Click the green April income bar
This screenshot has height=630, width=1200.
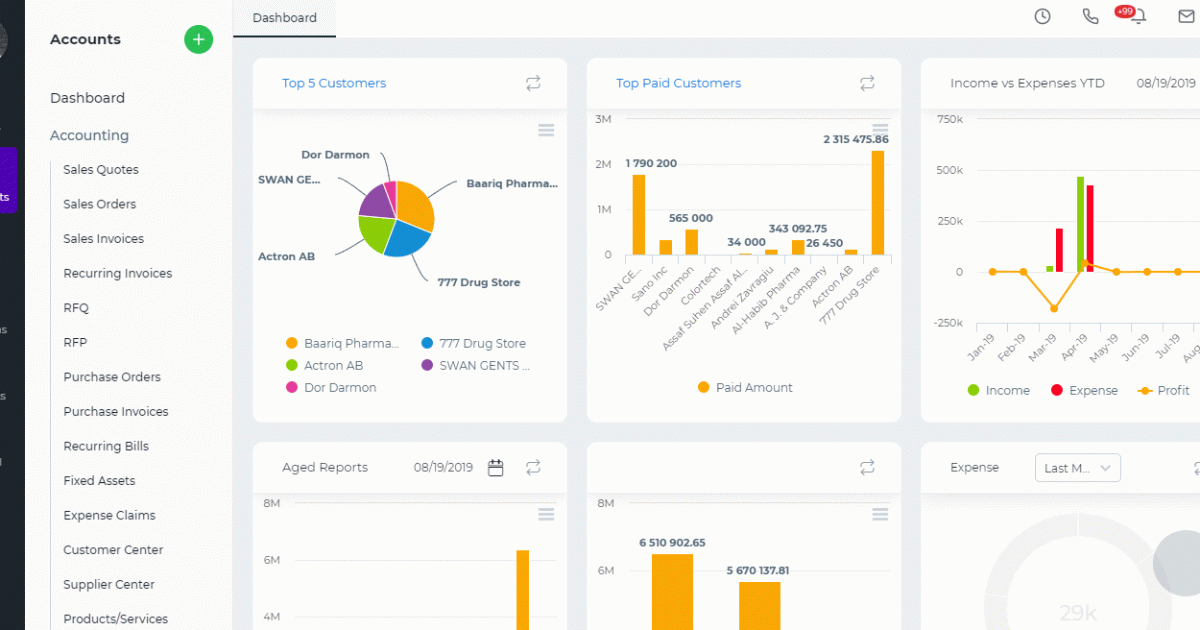click(x=1080, y=224)
